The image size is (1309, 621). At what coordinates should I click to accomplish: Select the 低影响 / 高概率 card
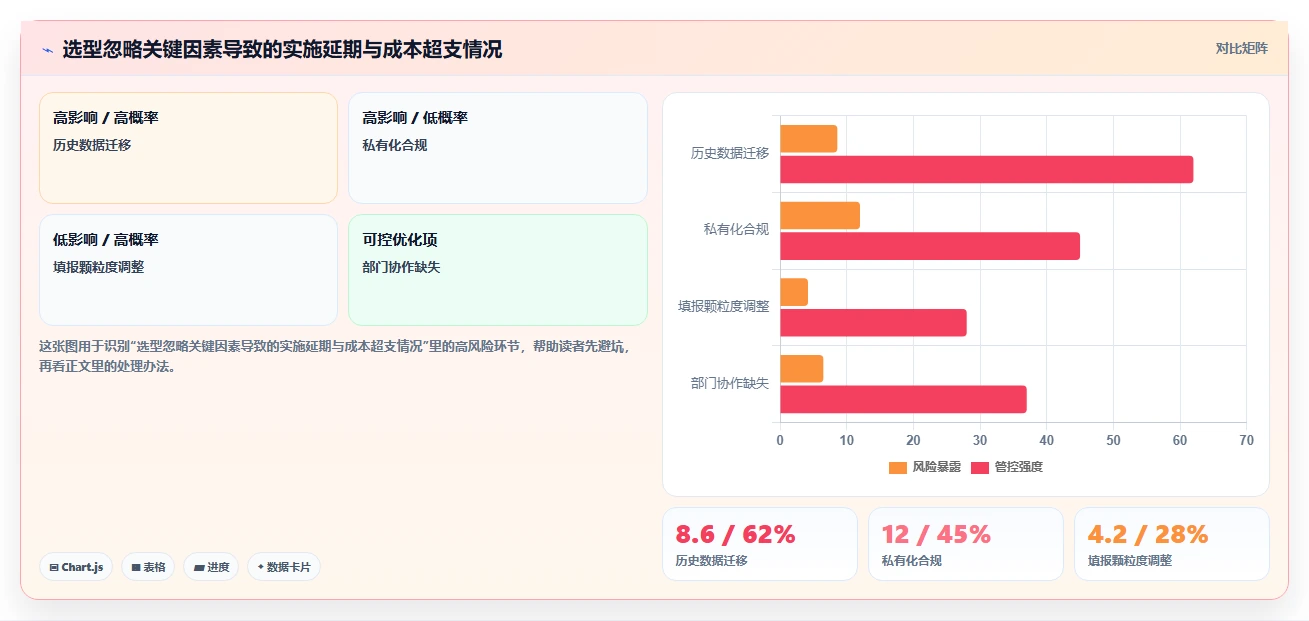188,270
